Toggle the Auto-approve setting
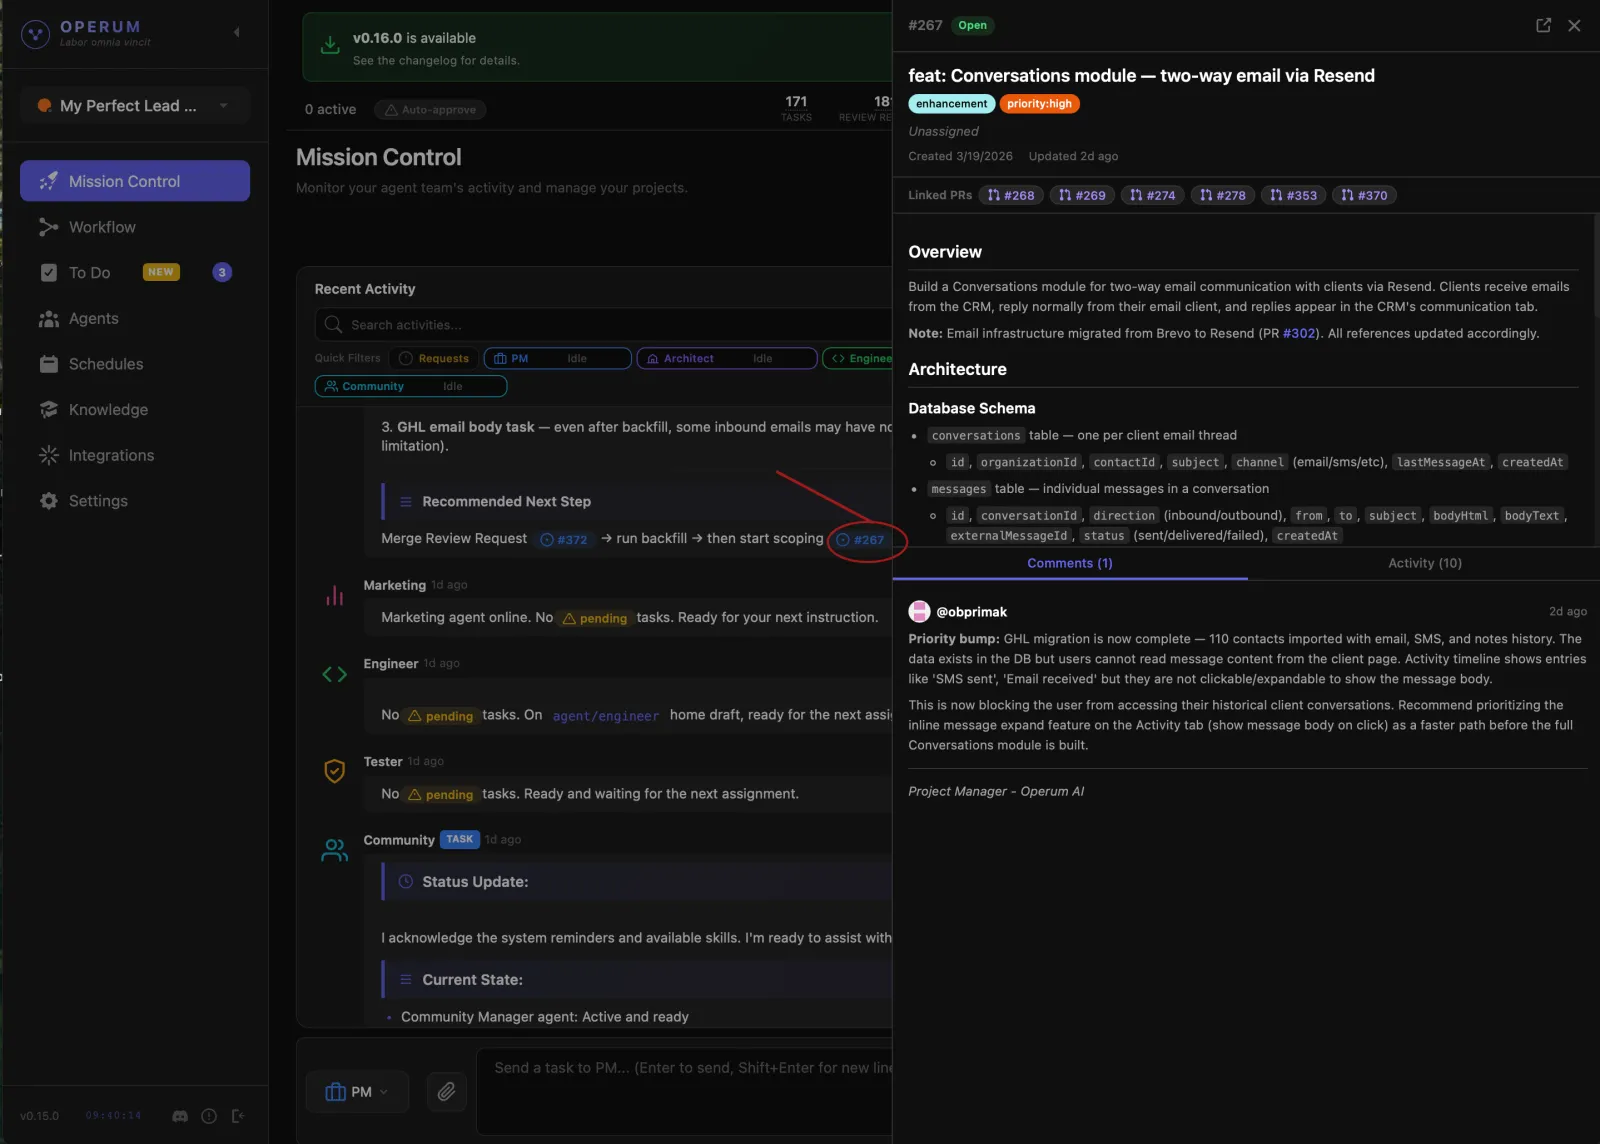 (430, 109)
